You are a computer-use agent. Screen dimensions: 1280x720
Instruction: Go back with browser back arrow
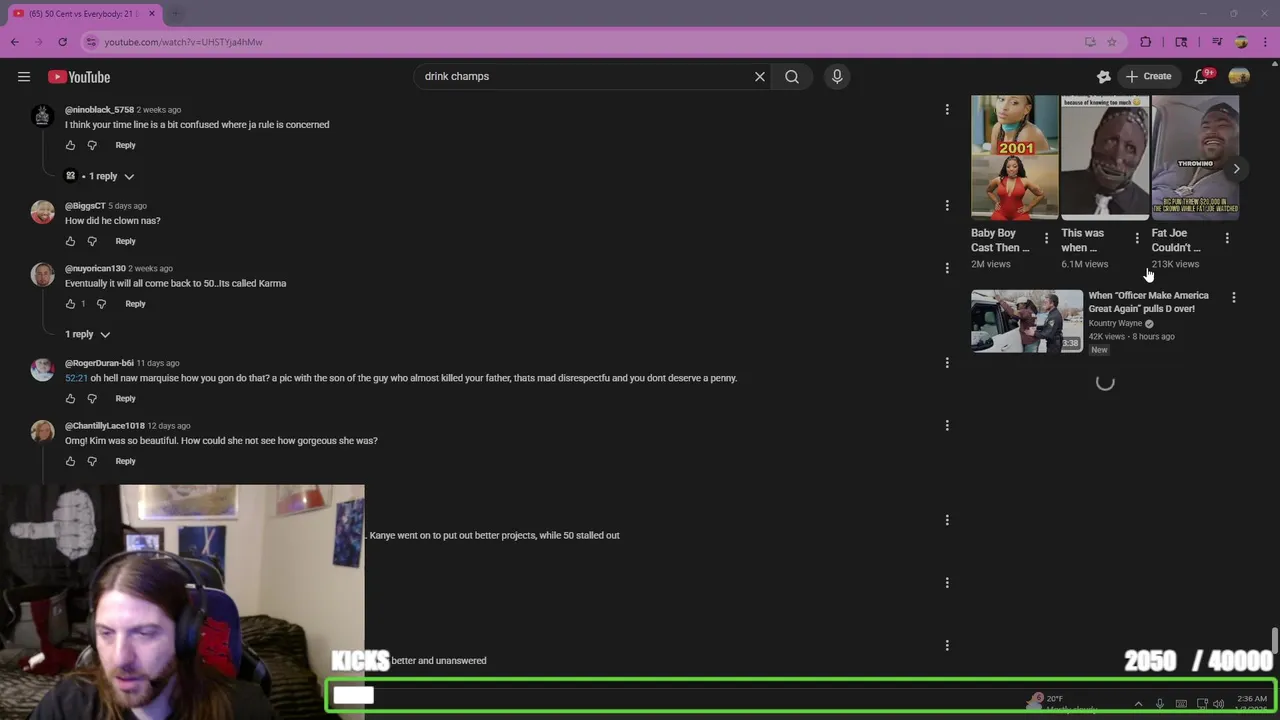pyautogui.click(x=15, y=42)
